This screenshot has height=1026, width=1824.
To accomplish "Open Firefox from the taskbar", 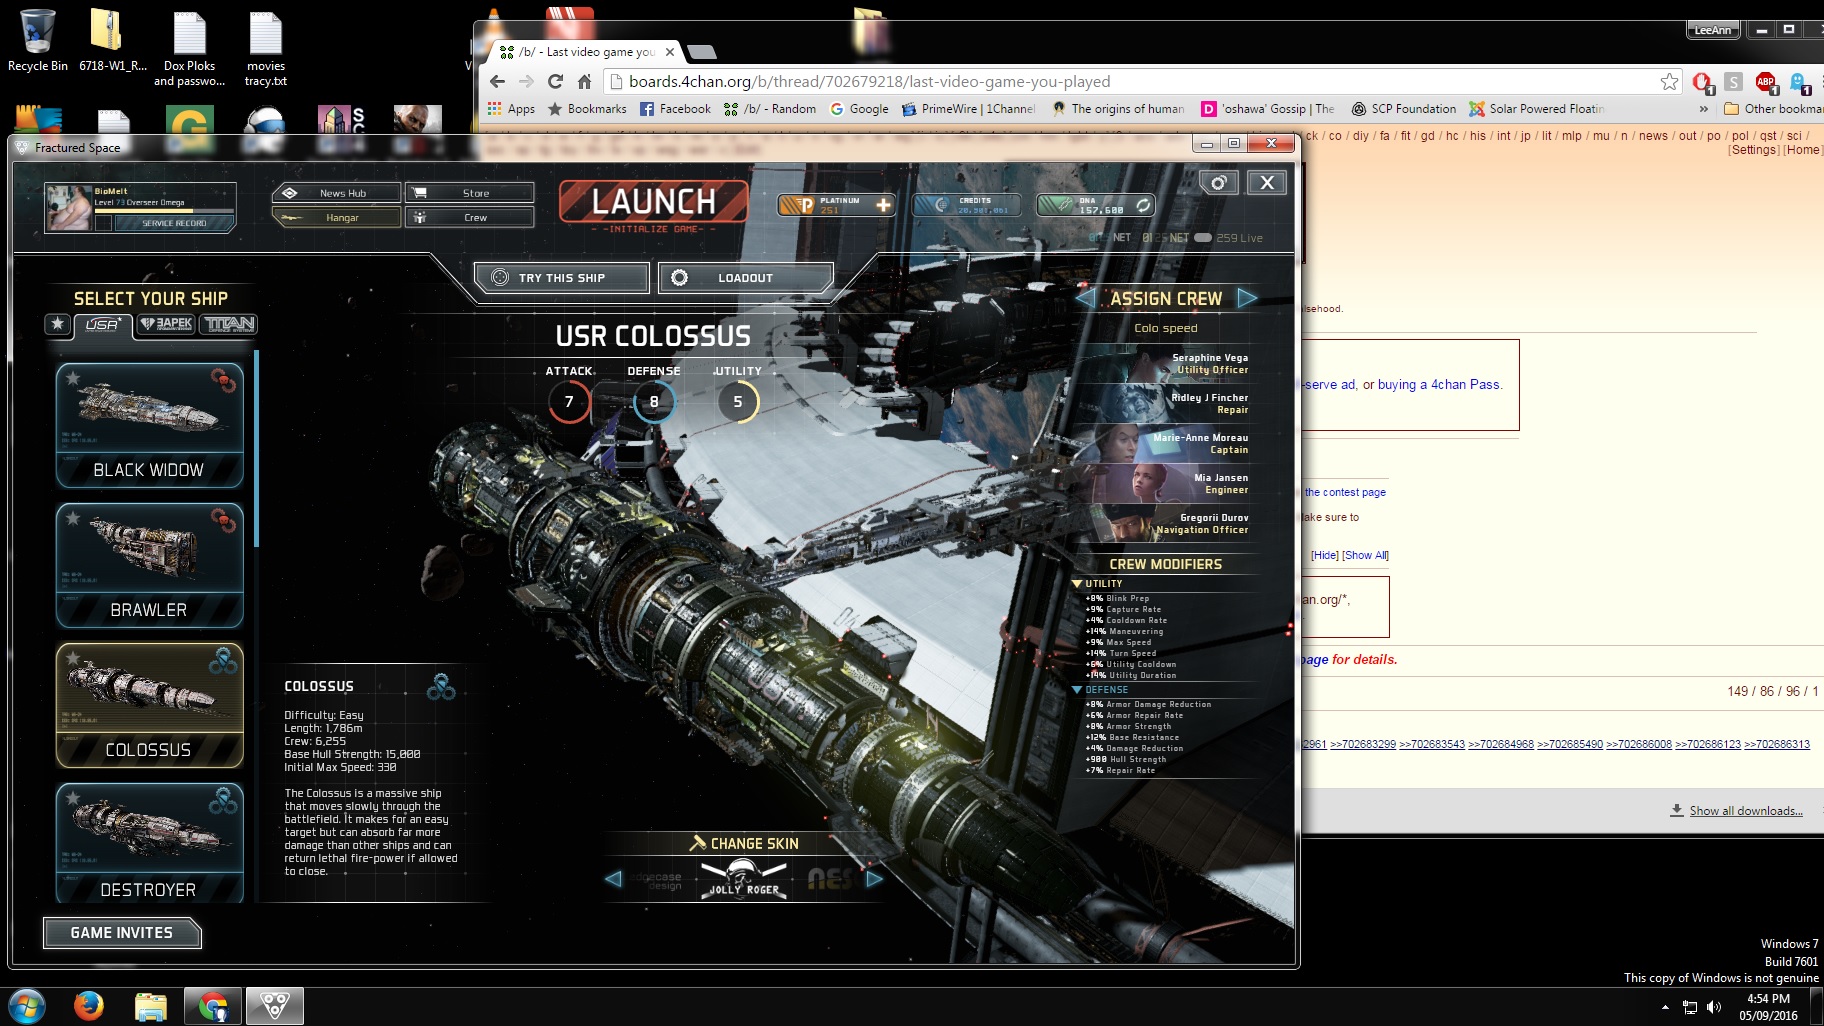I will pos(89,1005).
